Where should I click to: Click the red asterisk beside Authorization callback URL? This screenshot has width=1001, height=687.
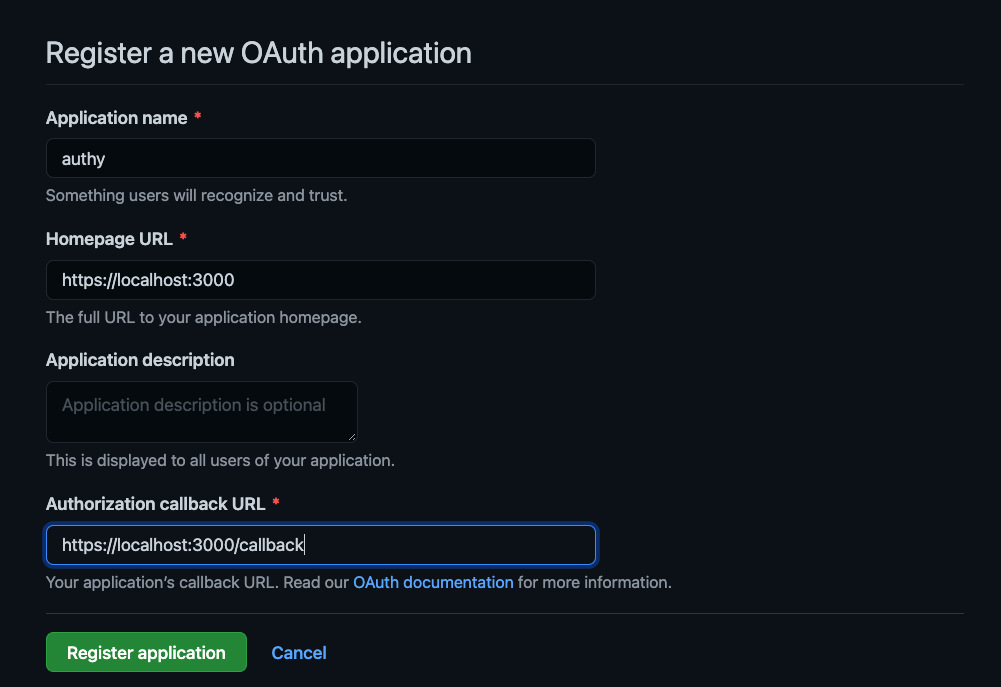tap(276, 503)
